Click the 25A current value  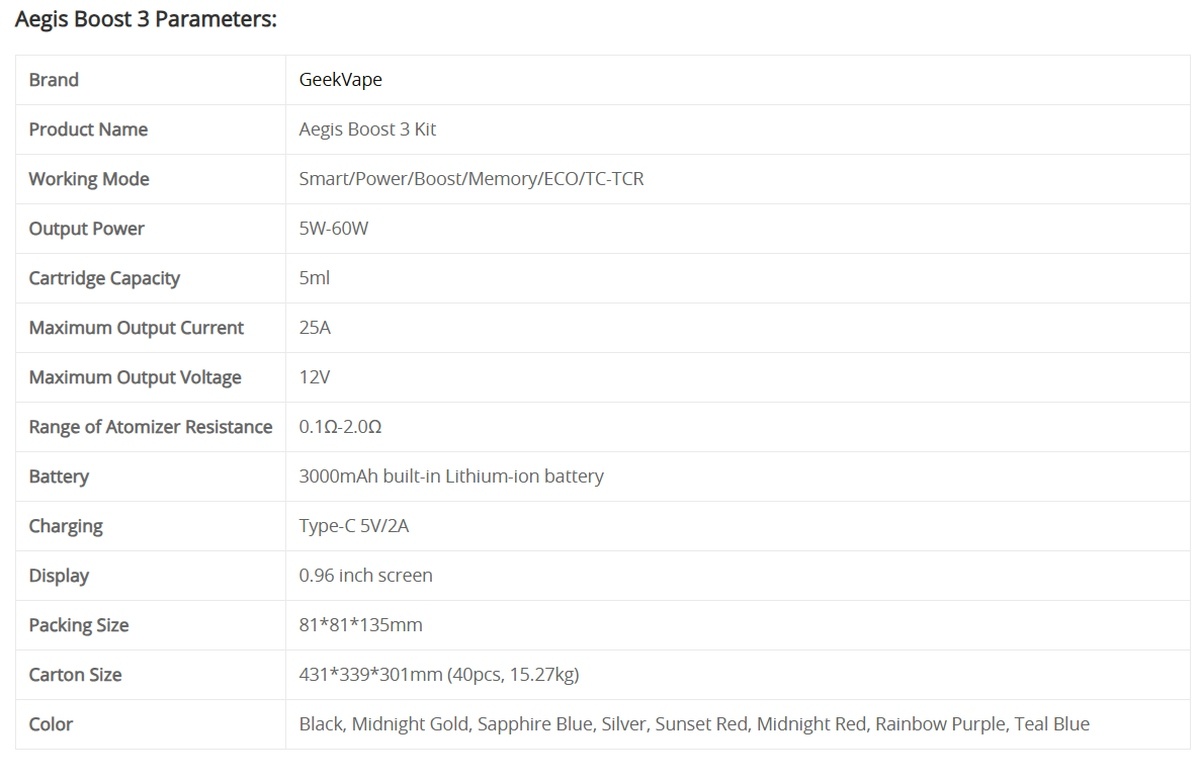pos(315,328)
